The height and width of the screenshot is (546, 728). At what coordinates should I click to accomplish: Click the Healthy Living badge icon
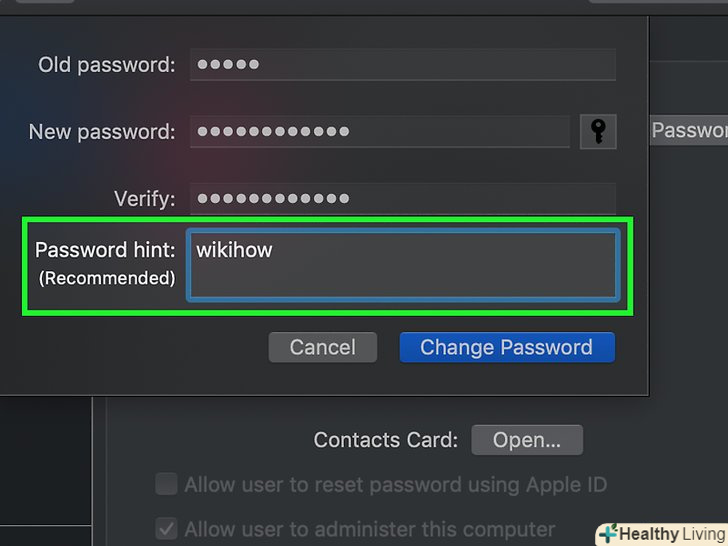click(608, 534)
